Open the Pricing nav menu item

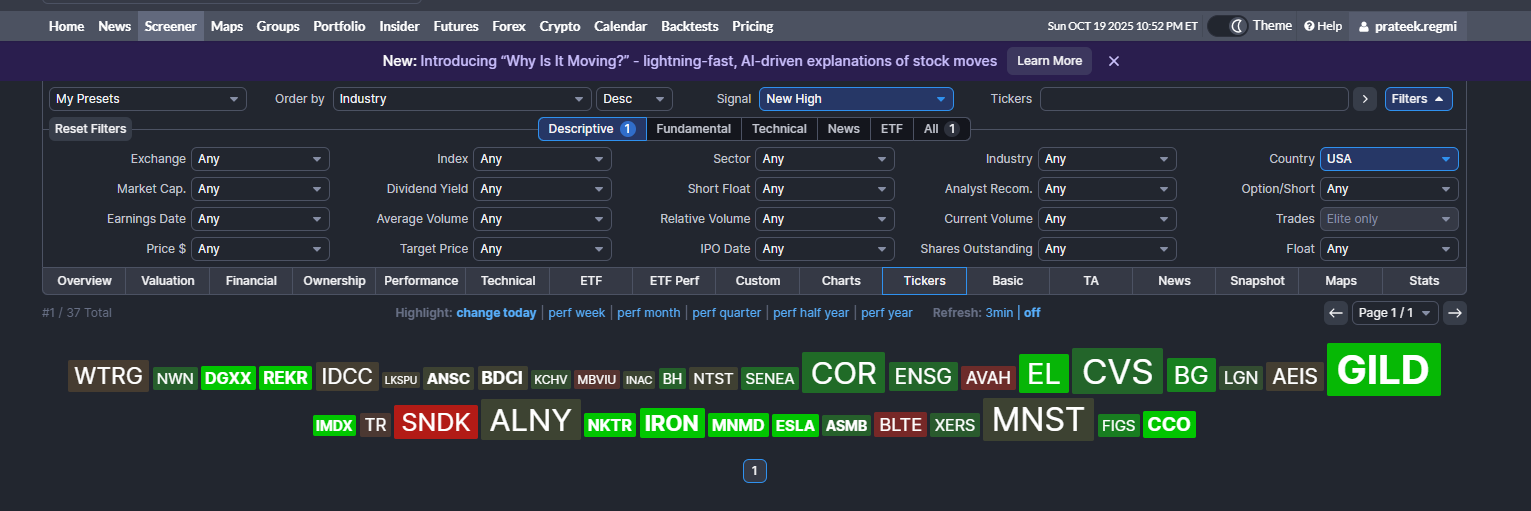click(x=752, y=26)
